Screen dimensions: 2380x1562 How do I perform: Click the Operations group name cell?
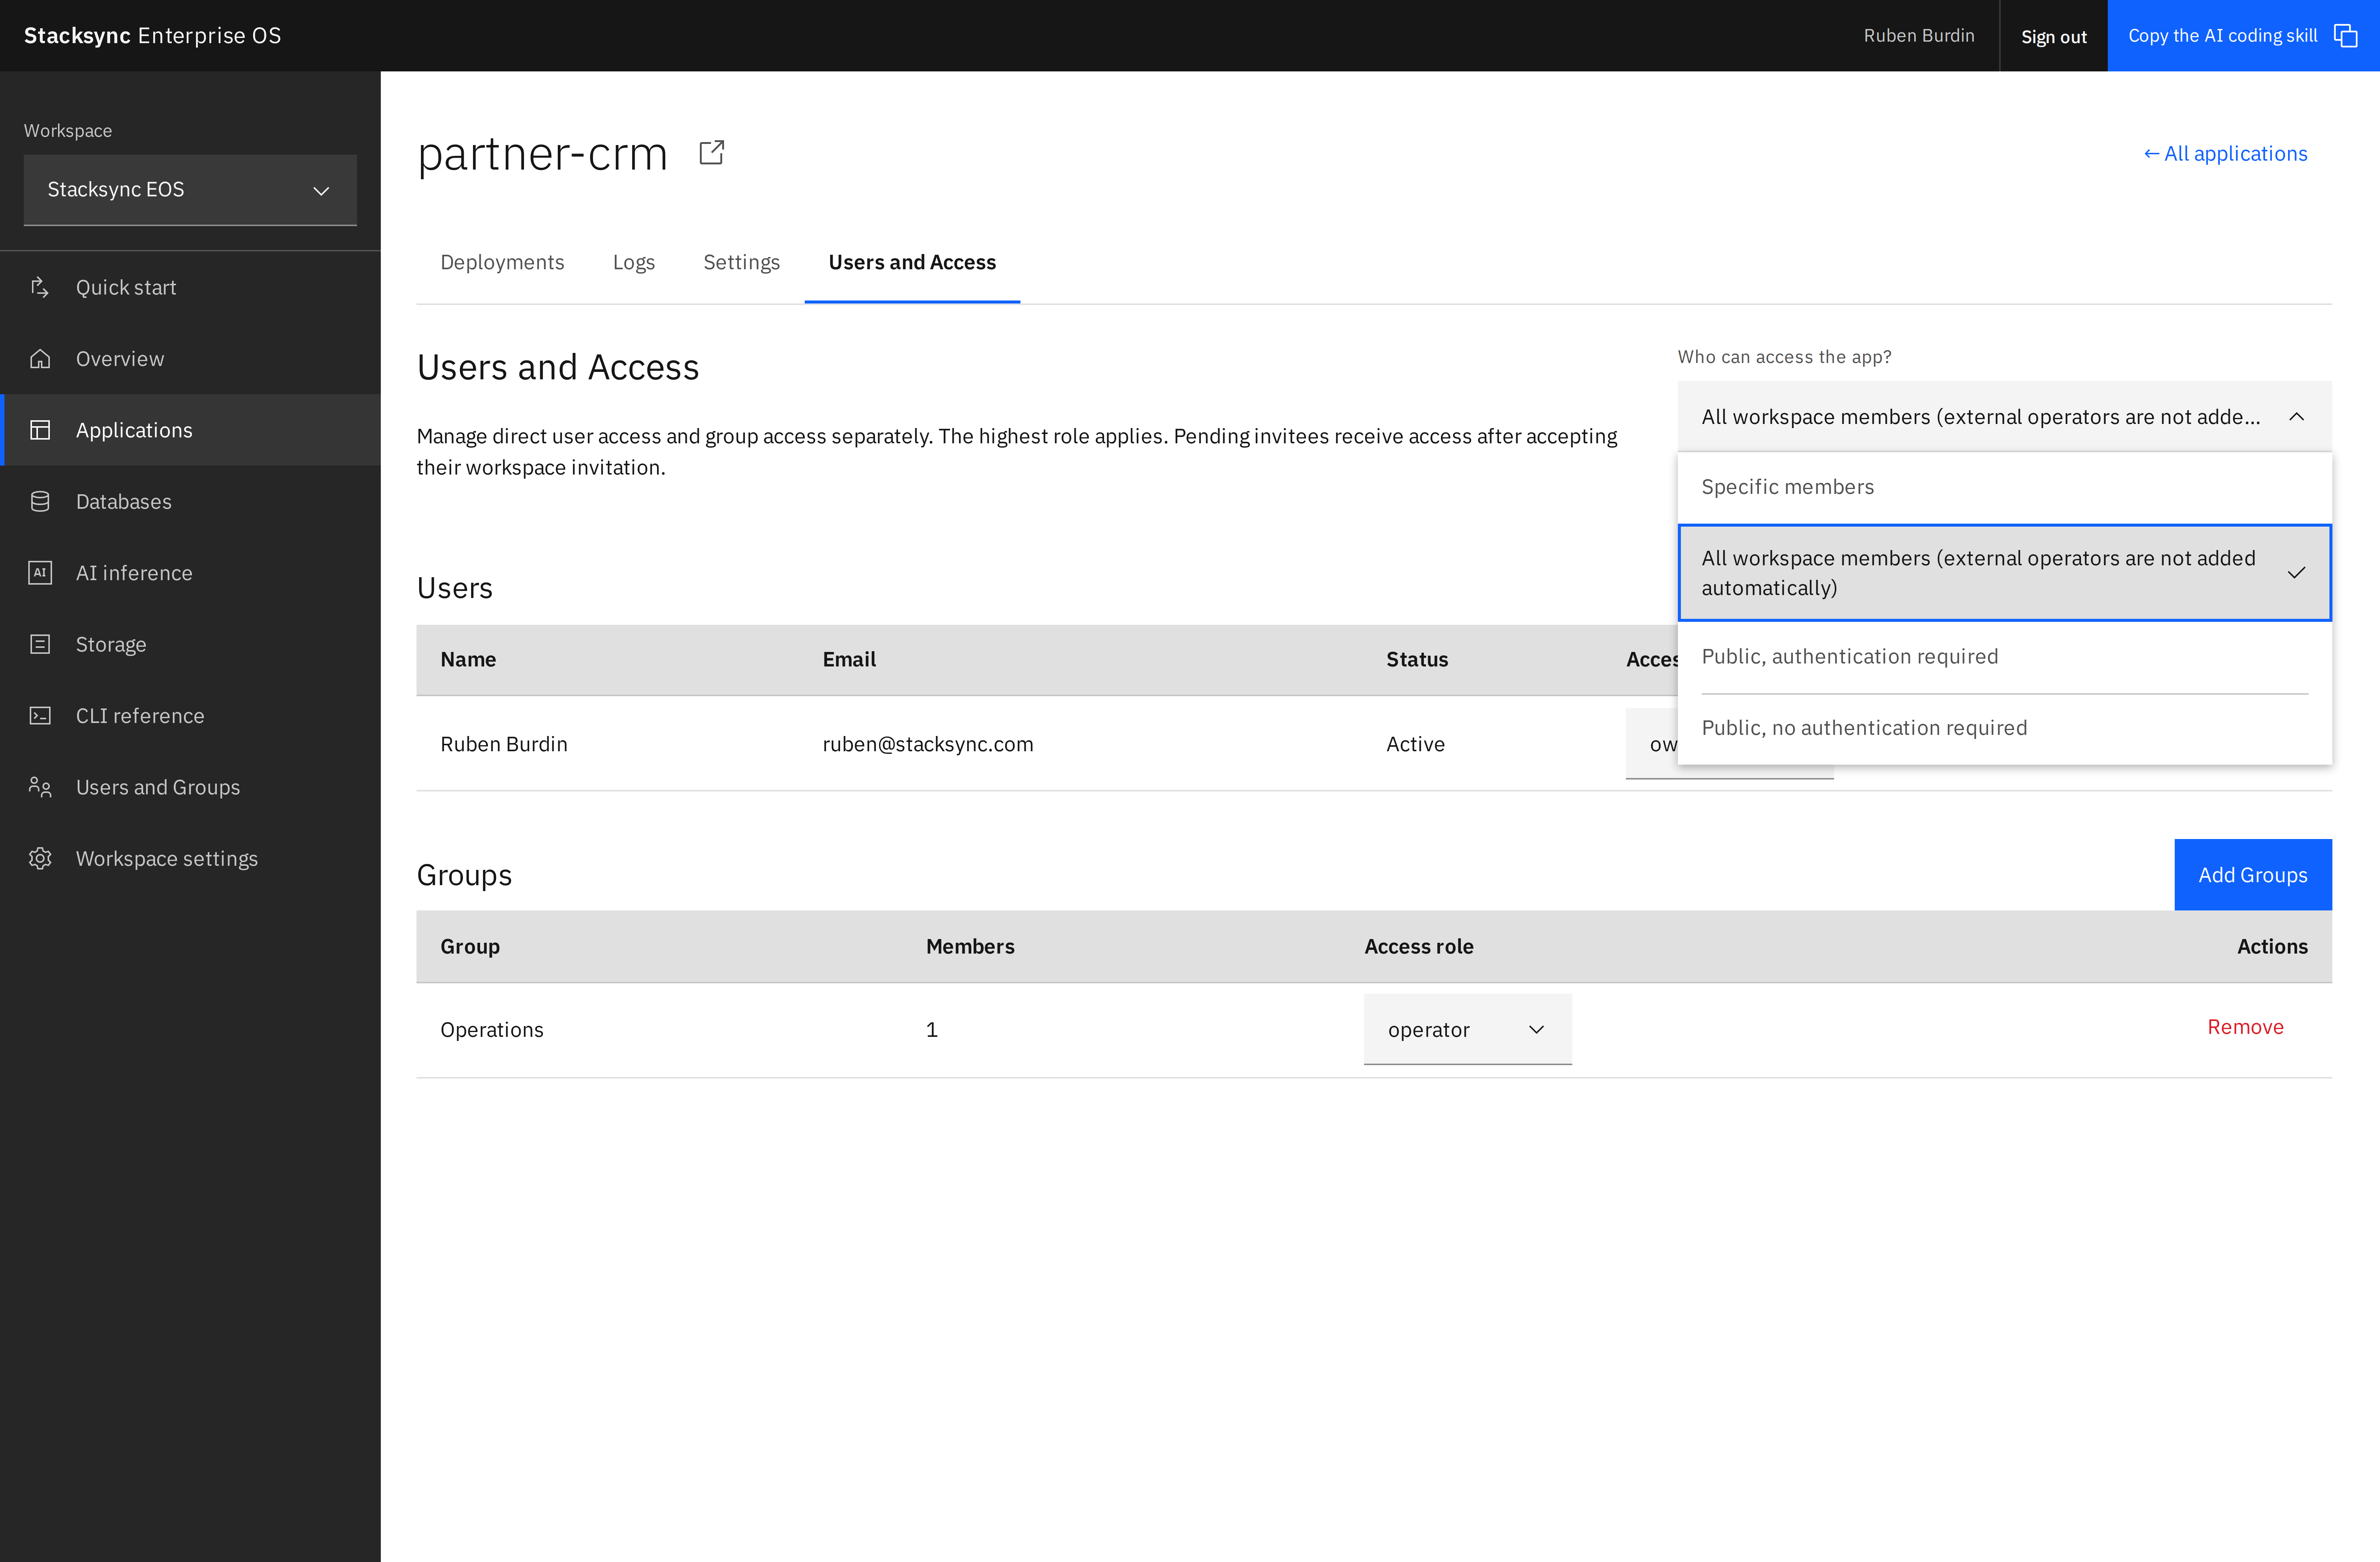492,1030
